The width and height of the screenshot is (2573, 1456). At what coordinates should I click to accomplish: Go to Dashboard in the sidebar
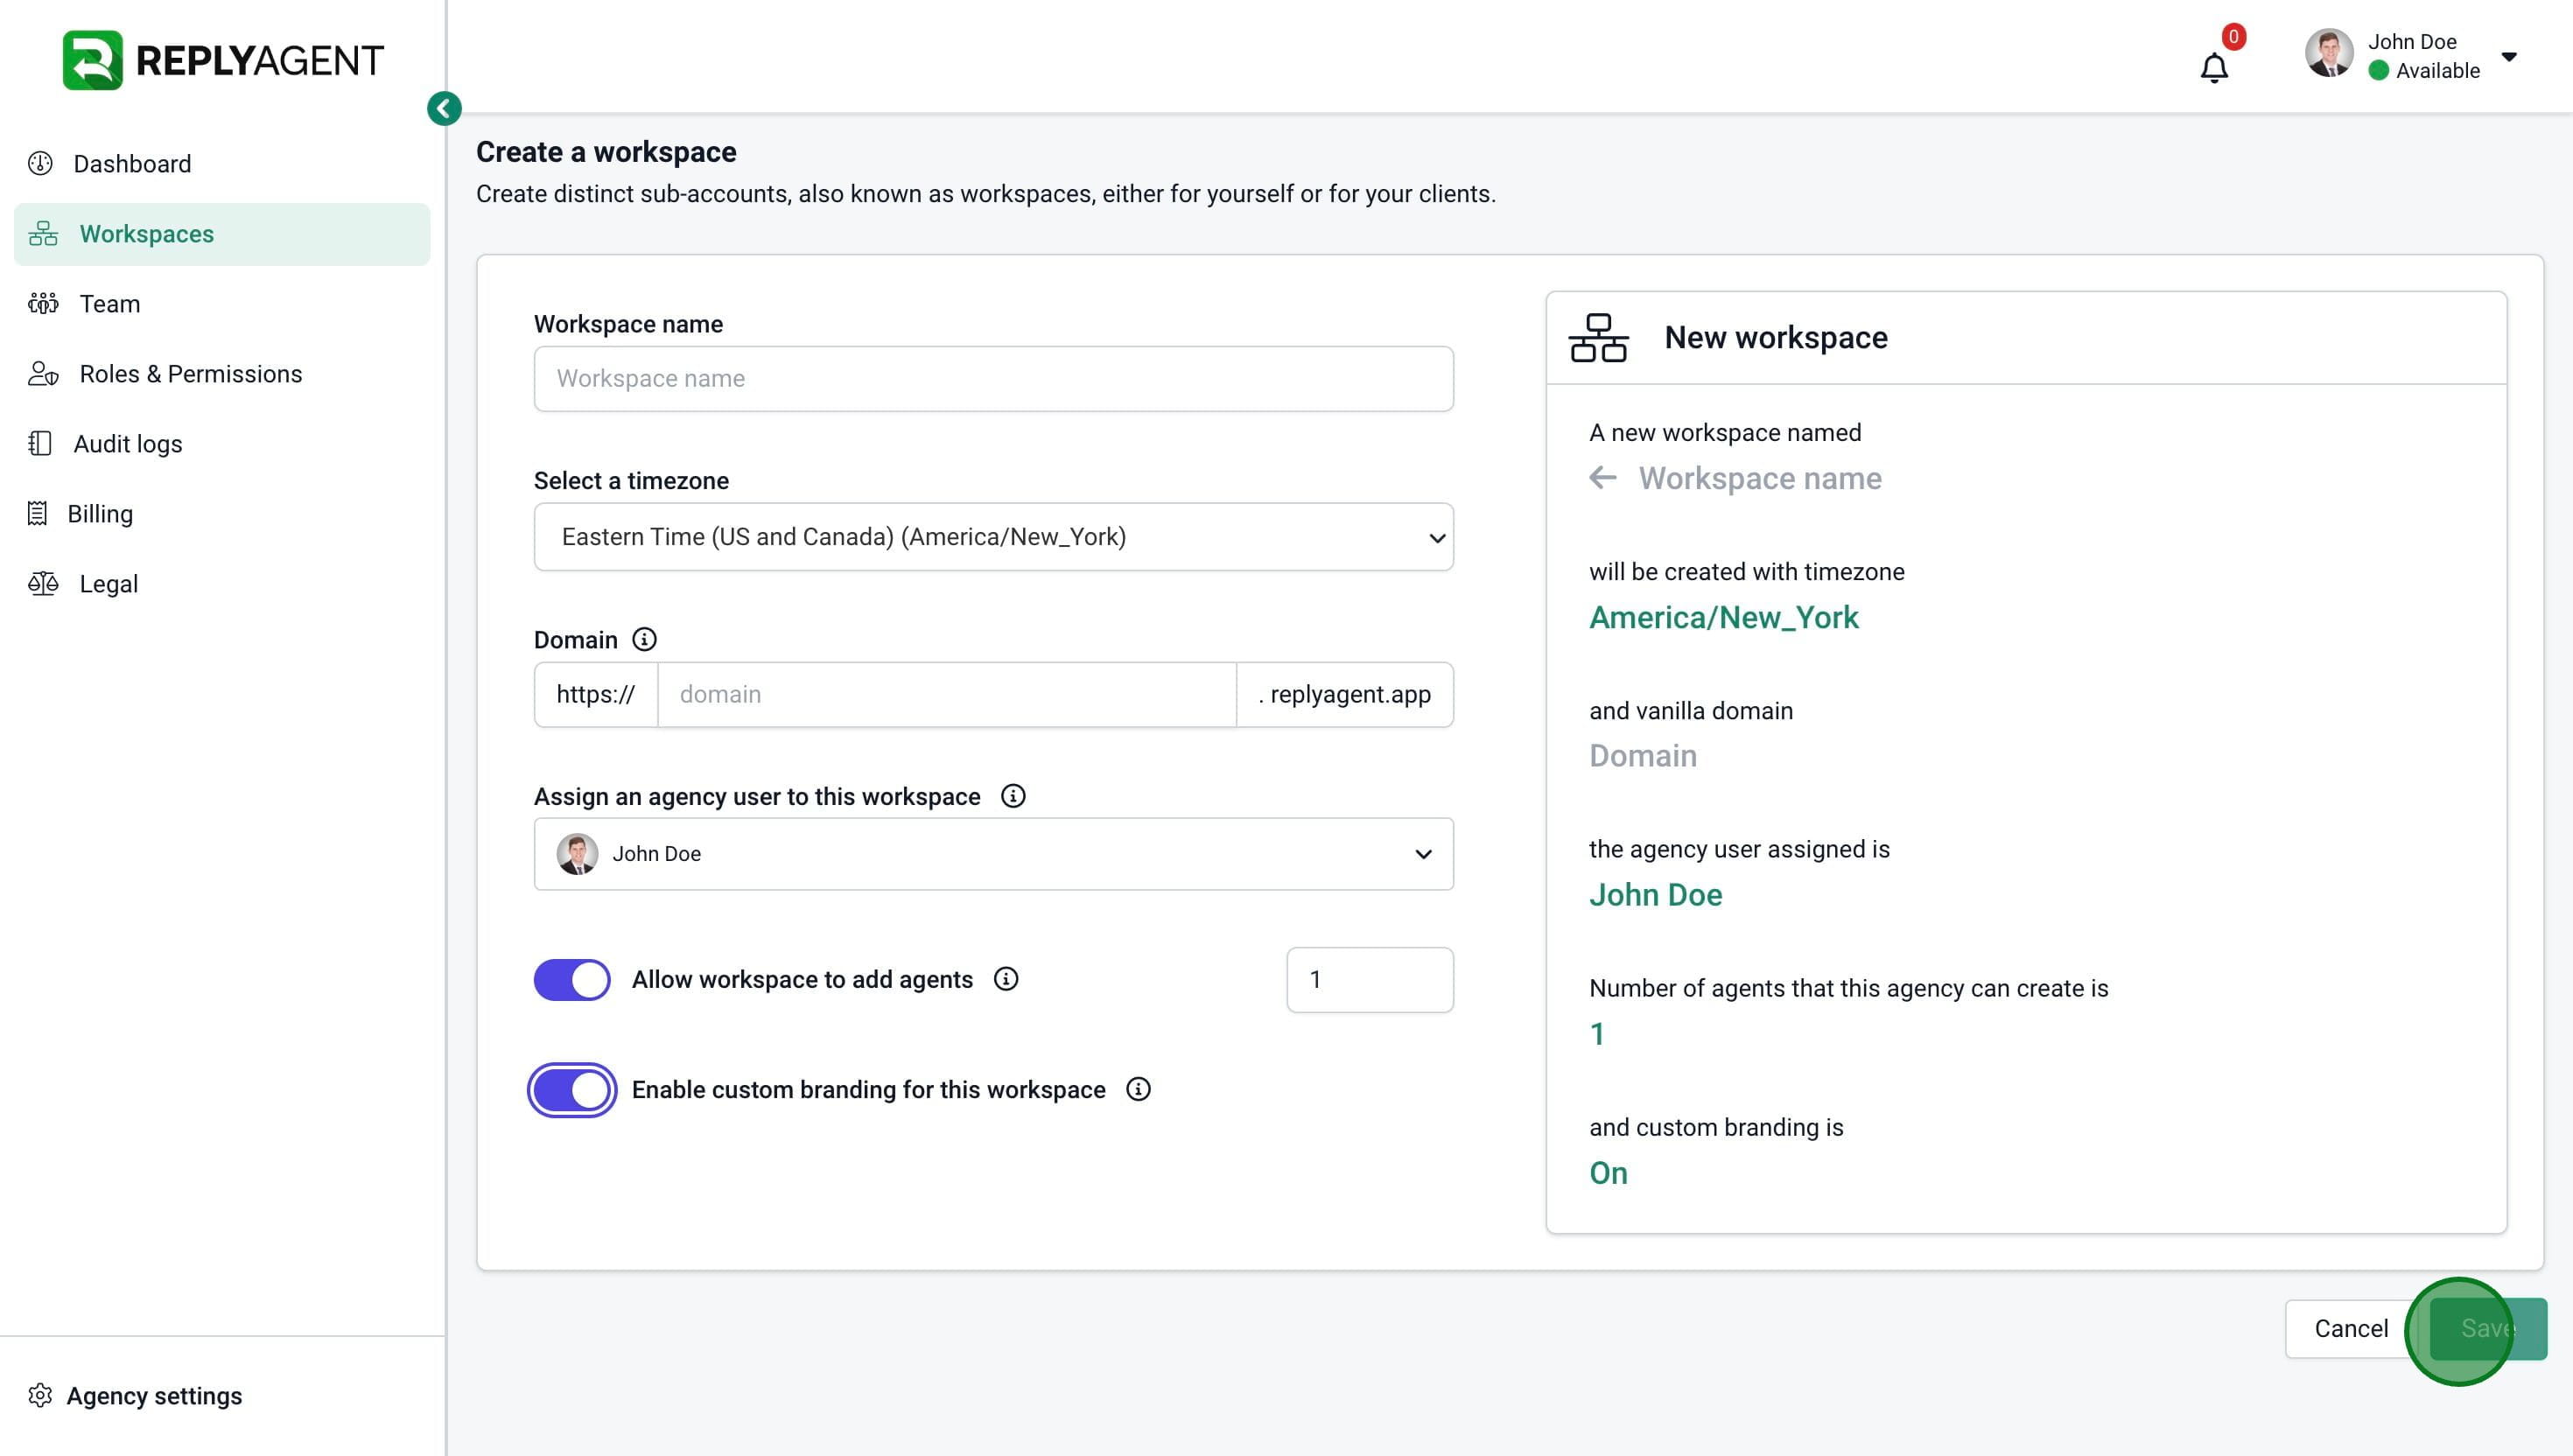(131, 164)
